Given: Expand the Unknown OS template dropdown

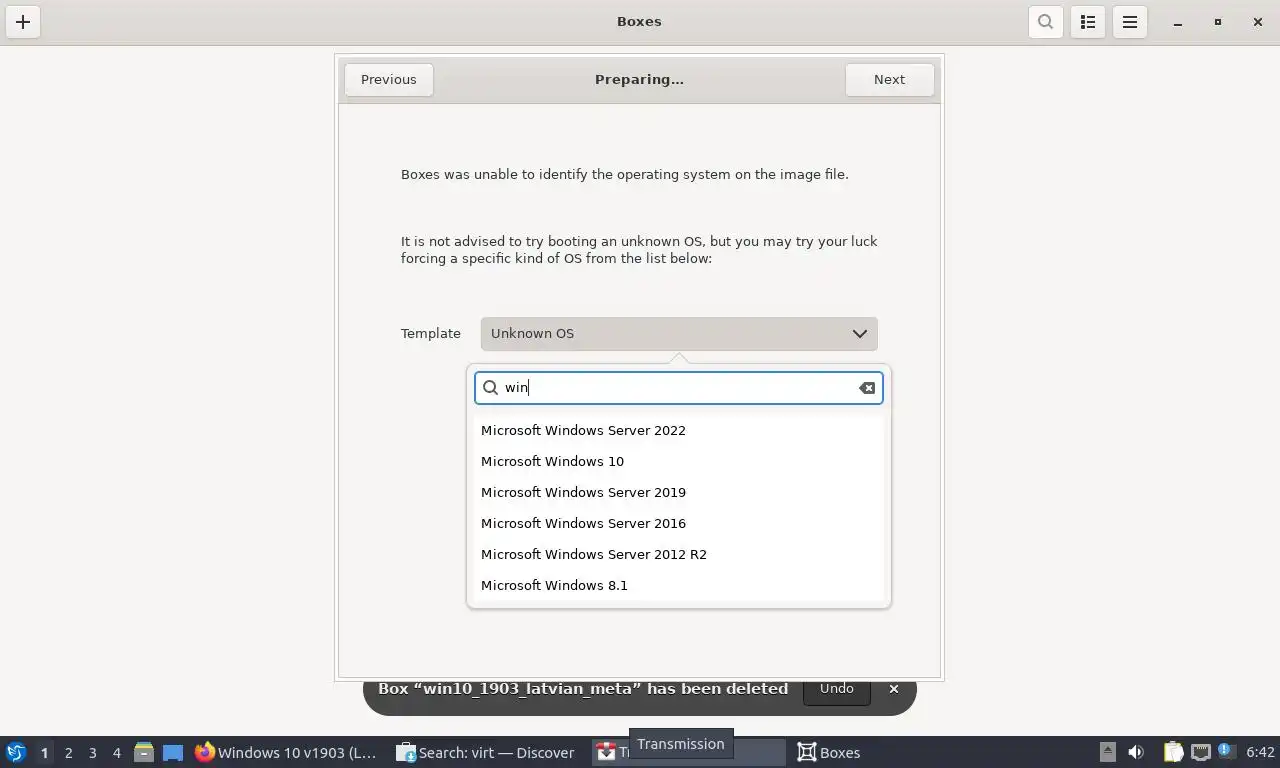Looking at the screenshot, I should click(679, 334).
